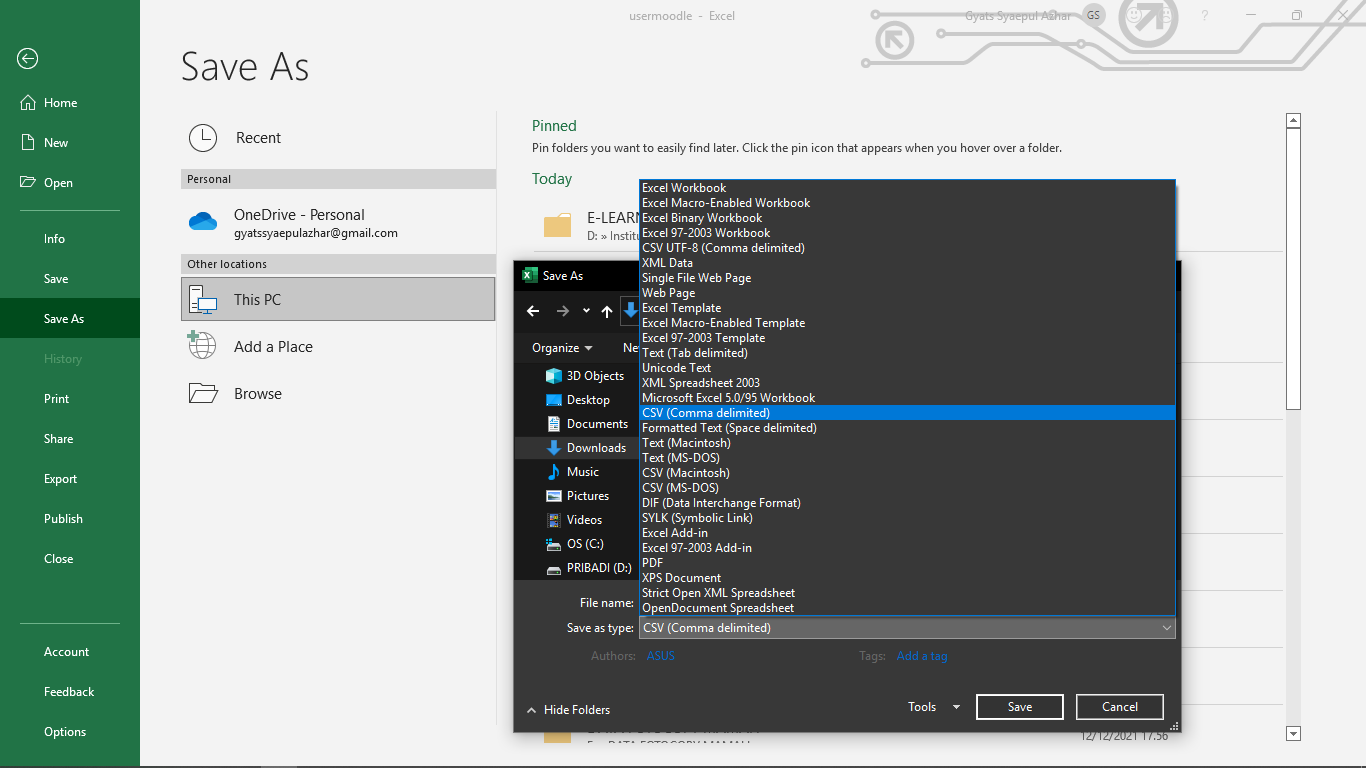
Task: Click the Videos film icon in tree
Action: pos(554,520)
